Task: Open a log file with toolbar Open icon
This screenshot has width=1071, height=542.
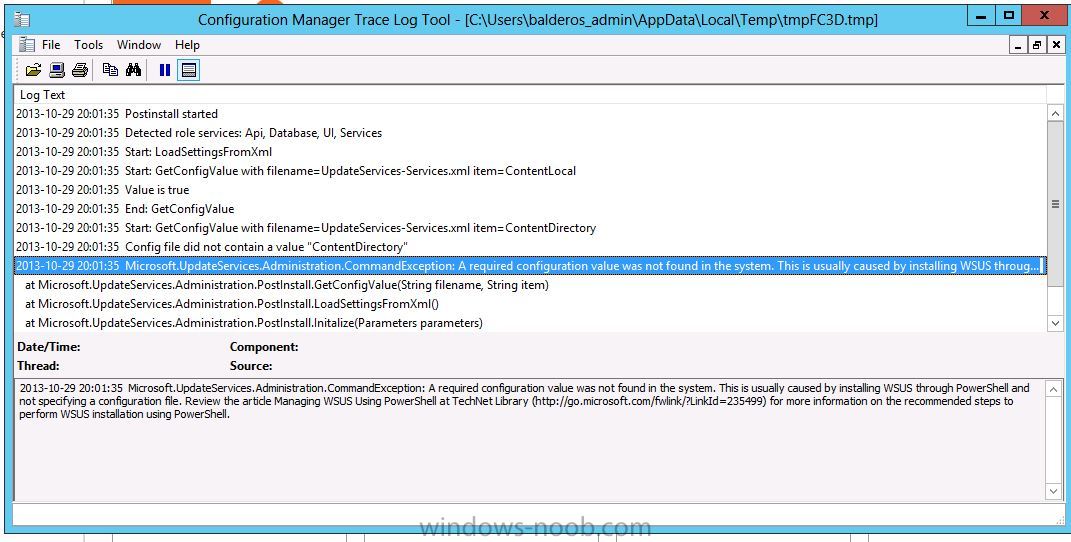Action: pos(33,70)
